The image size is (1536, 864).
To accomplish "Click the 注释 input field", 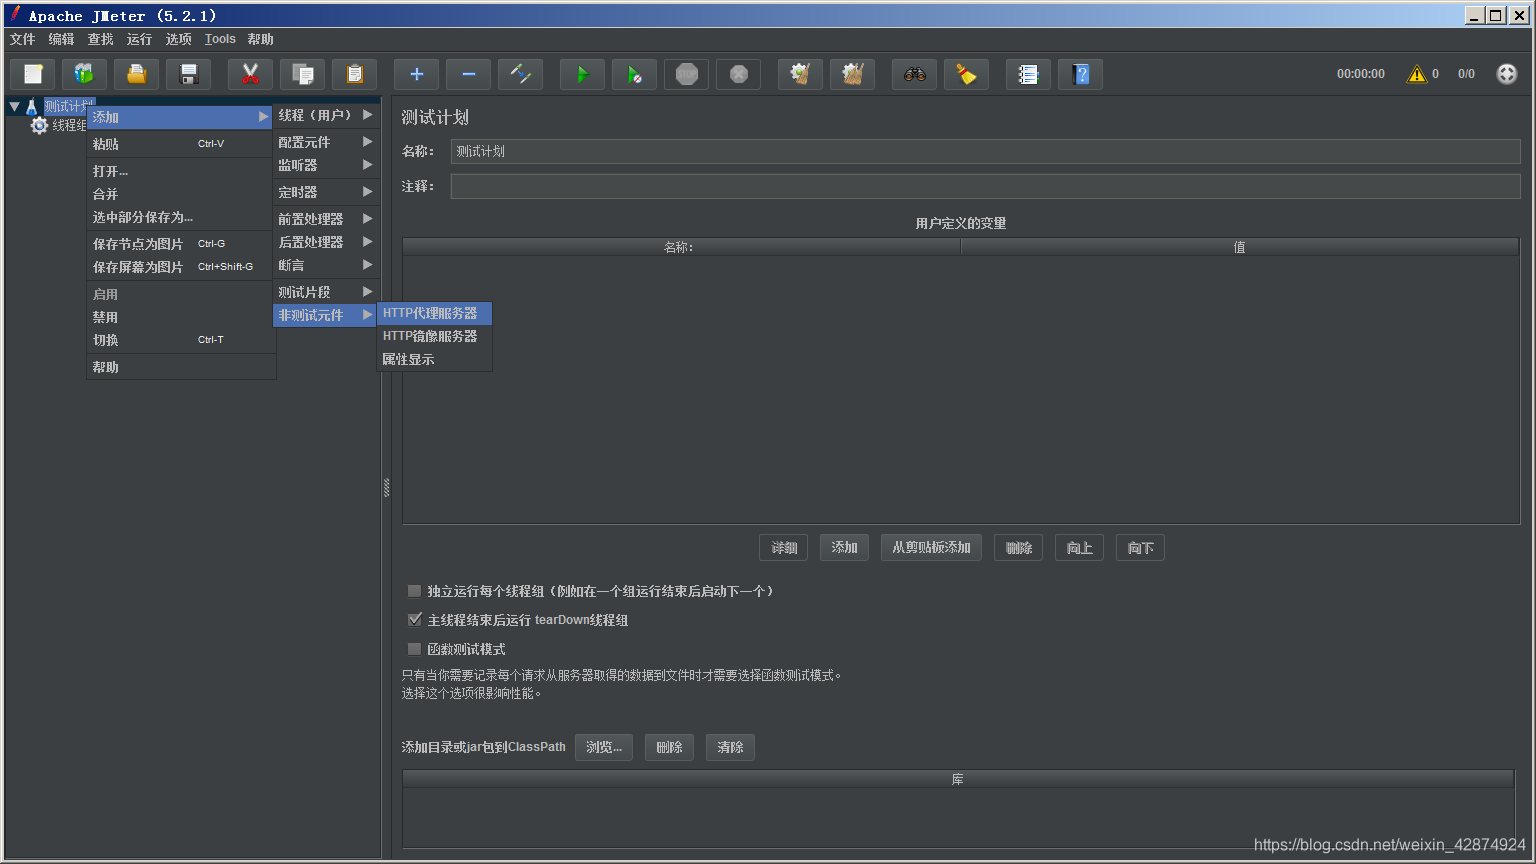I will (x=985, y=186).
